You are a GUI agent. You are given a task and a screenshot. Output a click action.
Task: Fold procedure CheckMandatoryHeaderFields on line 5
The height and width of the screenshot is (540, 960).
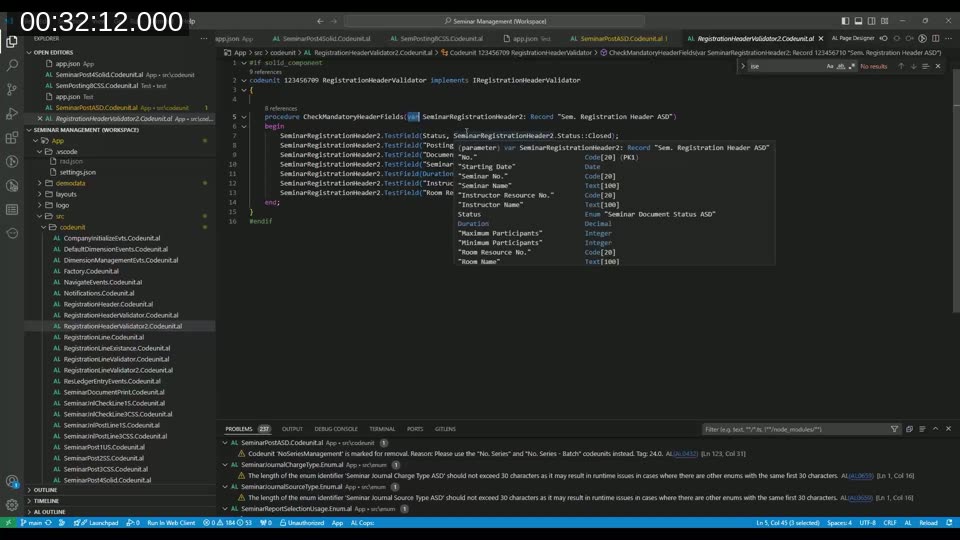(x=244, y=116)
